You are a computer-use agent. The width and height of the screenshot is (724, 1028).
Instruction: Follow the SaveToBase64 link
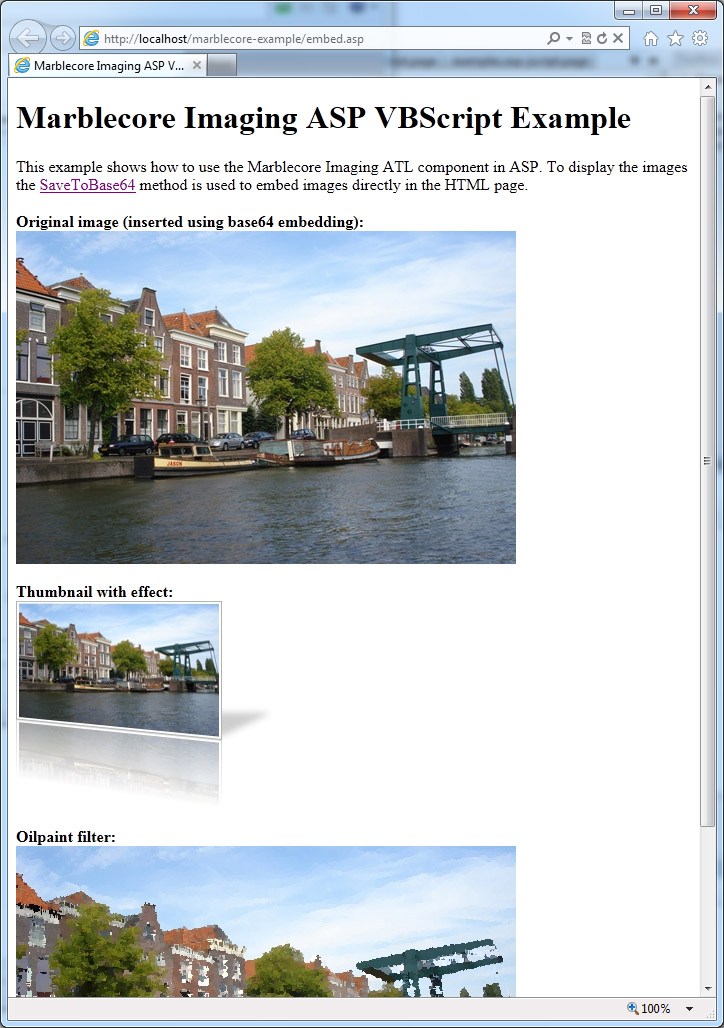pos(87,186)
